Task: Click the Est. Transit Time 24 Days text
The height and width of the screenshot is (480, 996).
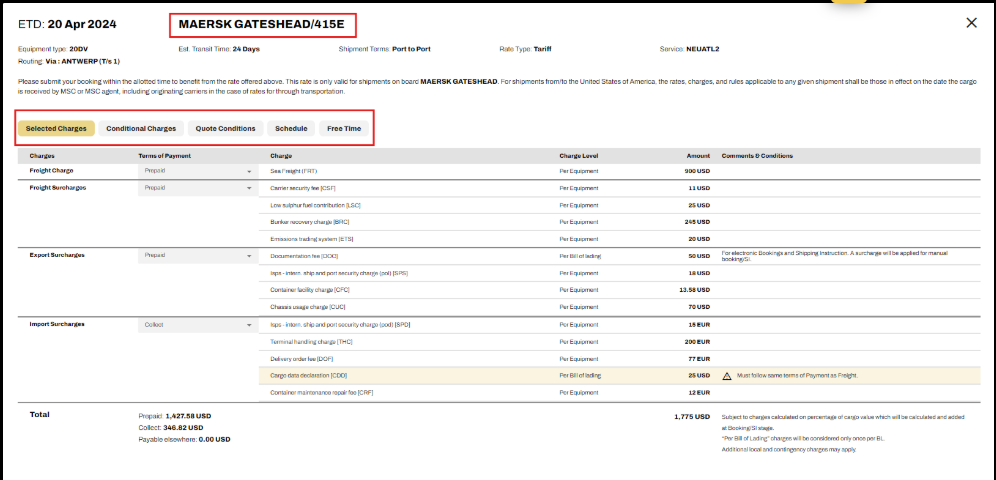Action: click(x=219, y=49)
